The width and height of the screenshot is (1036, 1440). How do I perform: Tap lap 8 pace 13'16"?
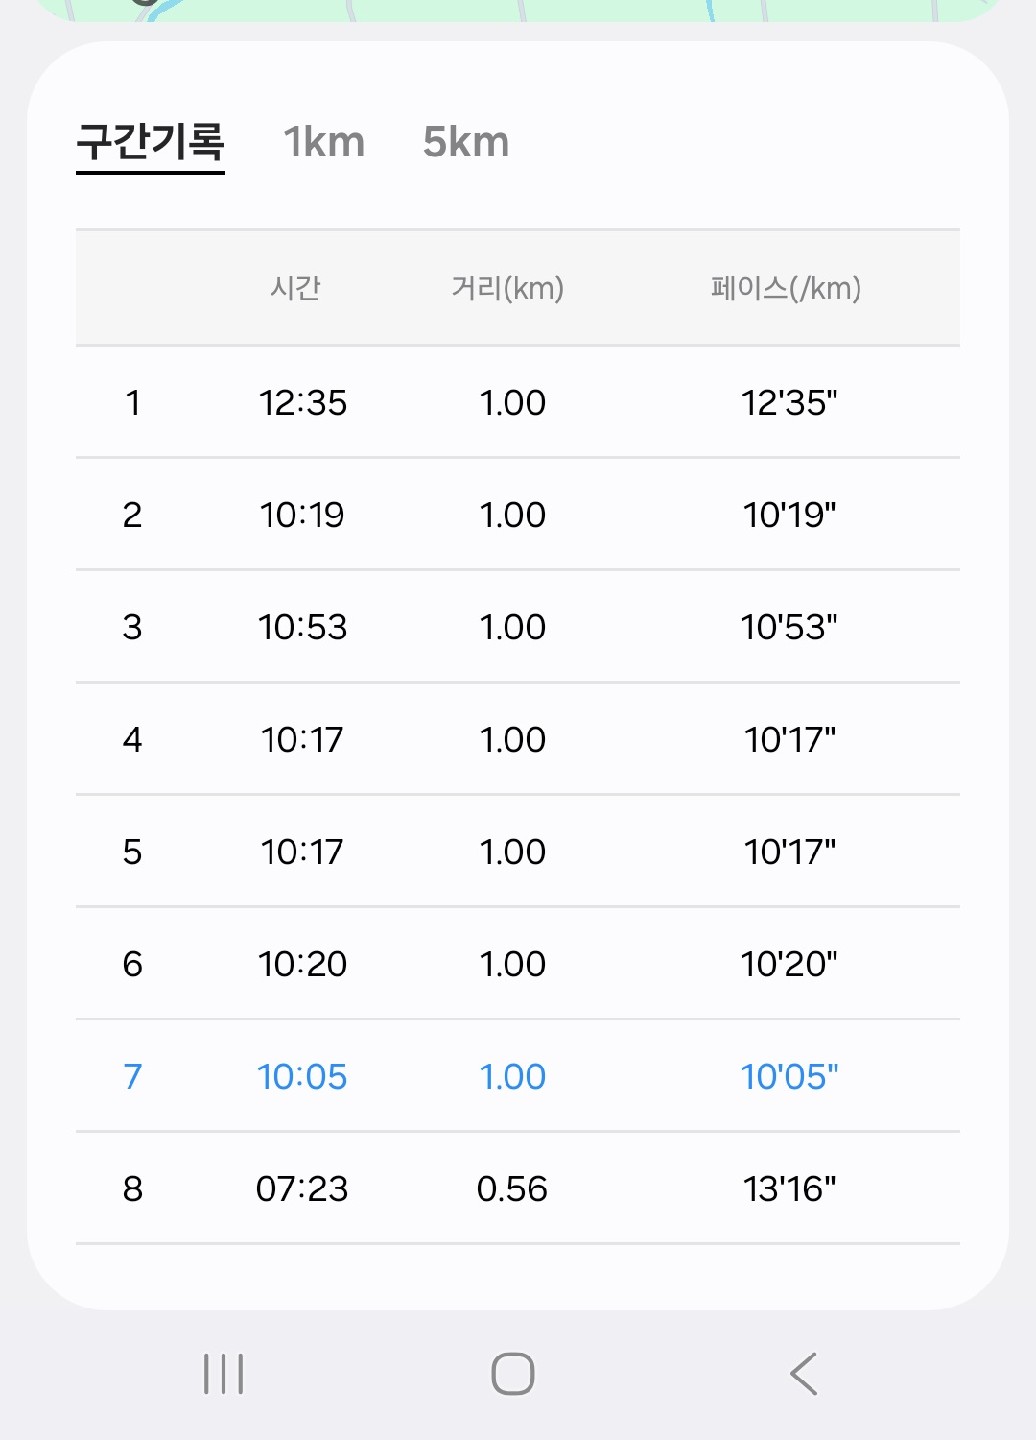pyautogui.click(x=789, y=1189)
